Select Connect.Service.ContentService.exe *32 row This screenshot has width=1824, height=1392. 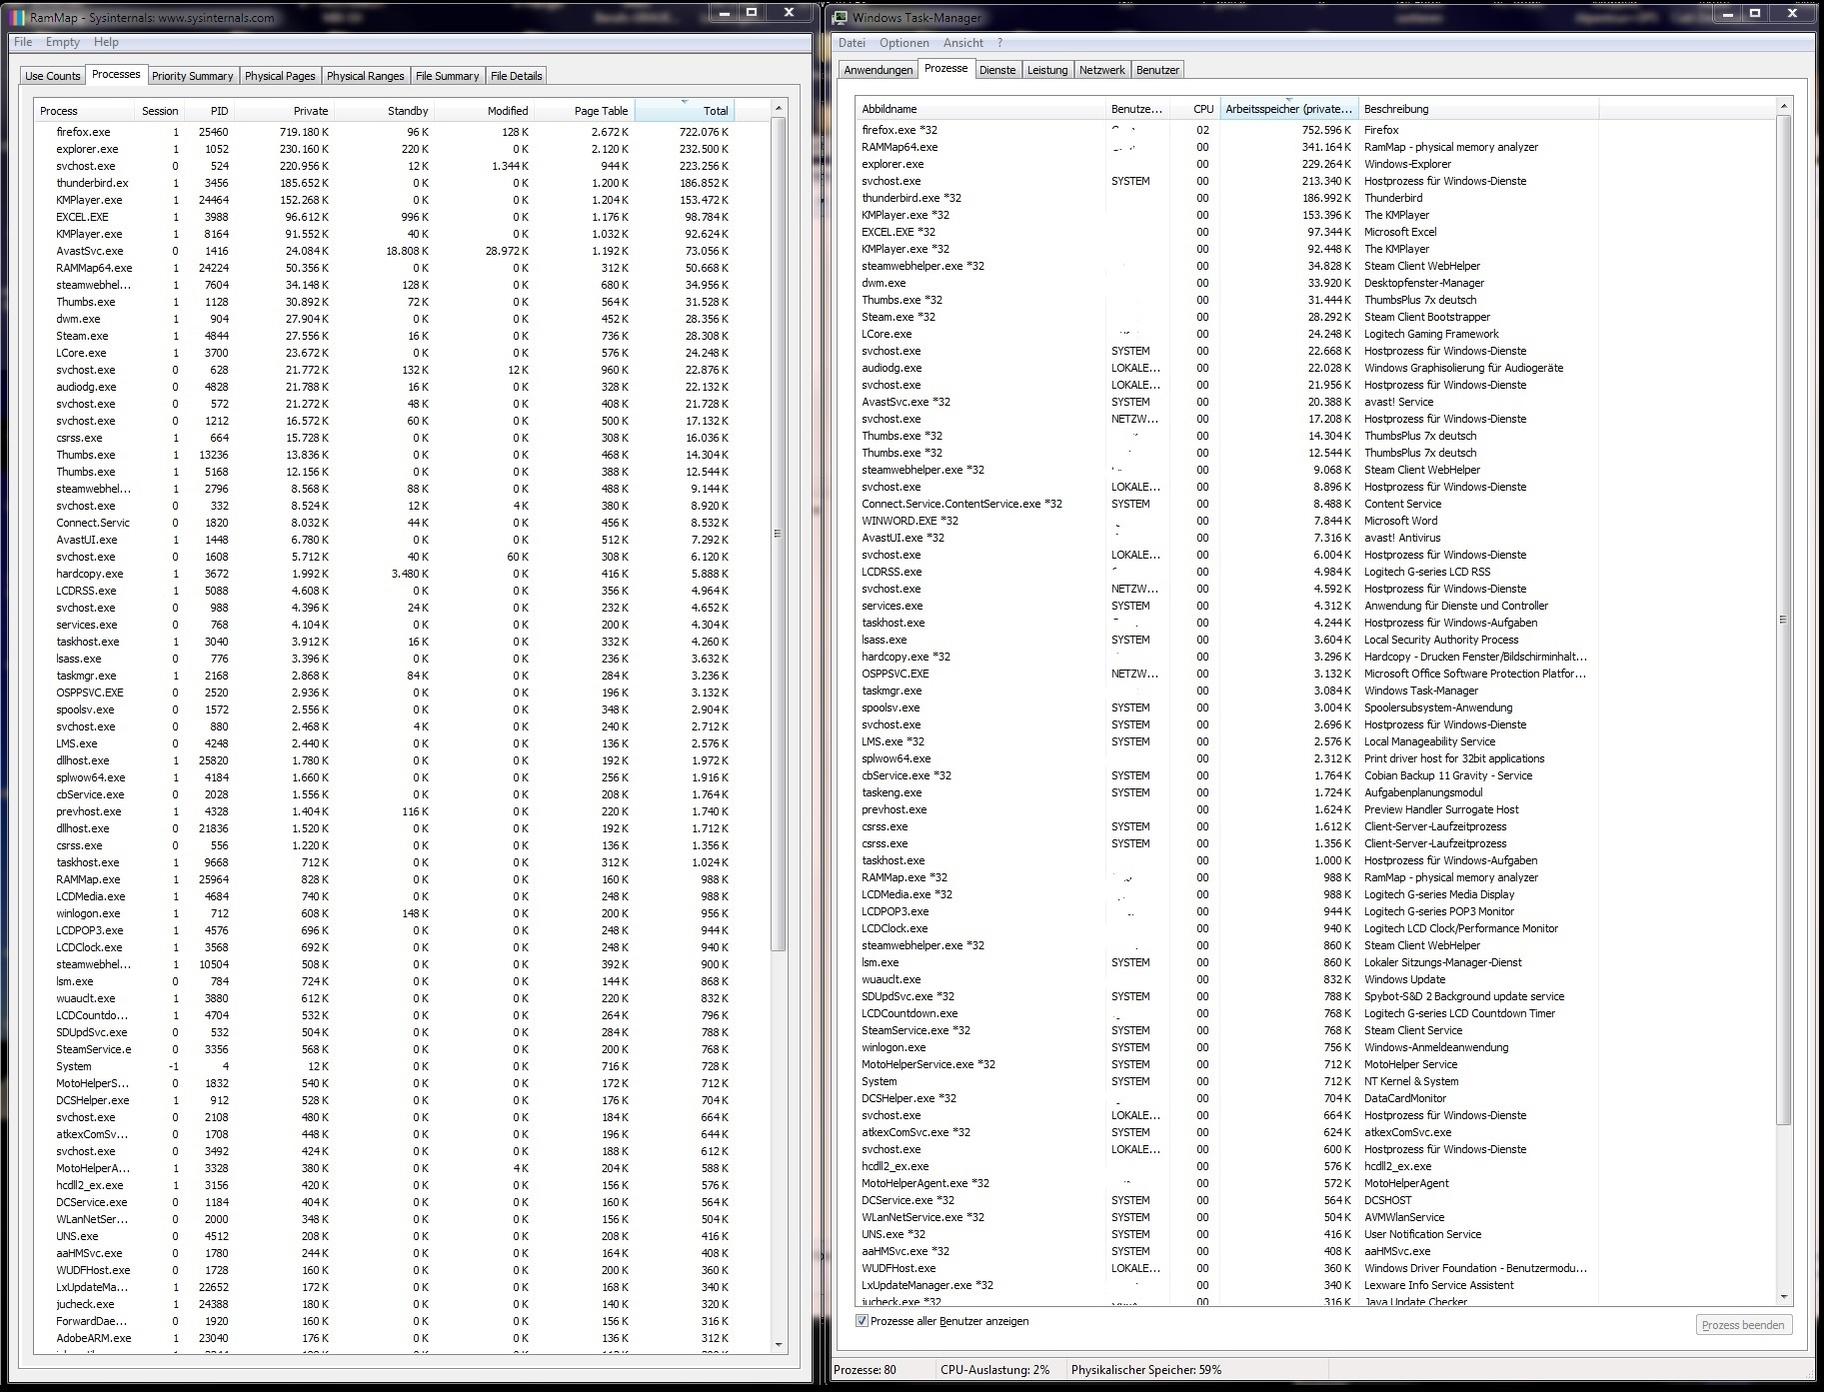[x=1227, y=504]
